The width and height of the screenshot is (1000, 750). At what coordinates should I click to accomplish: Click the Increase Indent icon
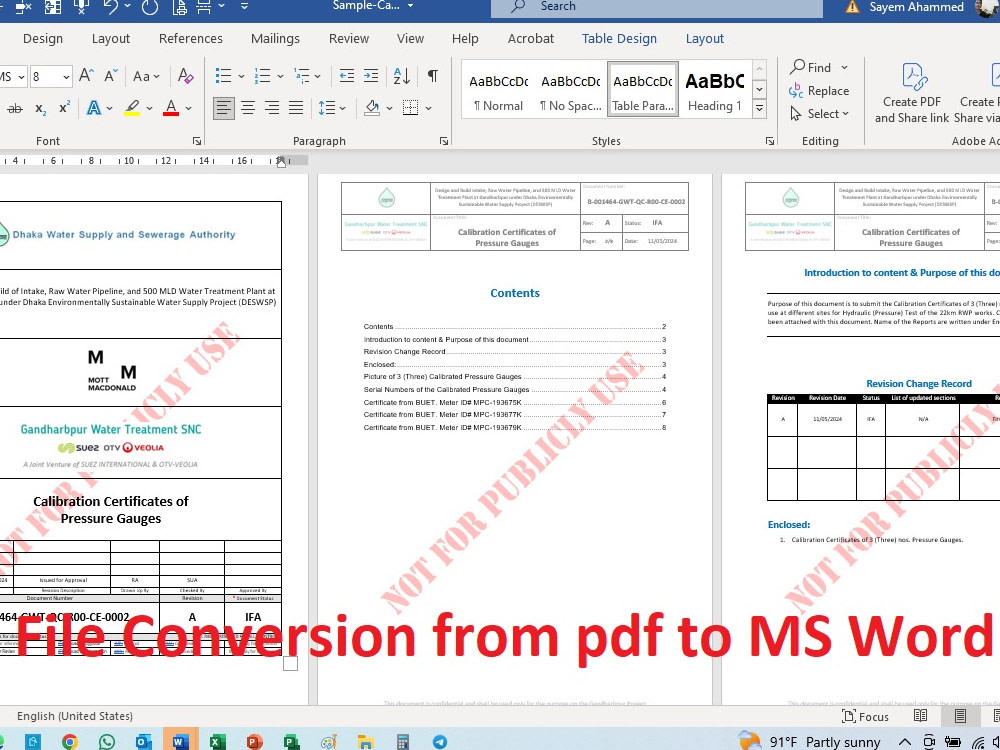coord(371,76)
